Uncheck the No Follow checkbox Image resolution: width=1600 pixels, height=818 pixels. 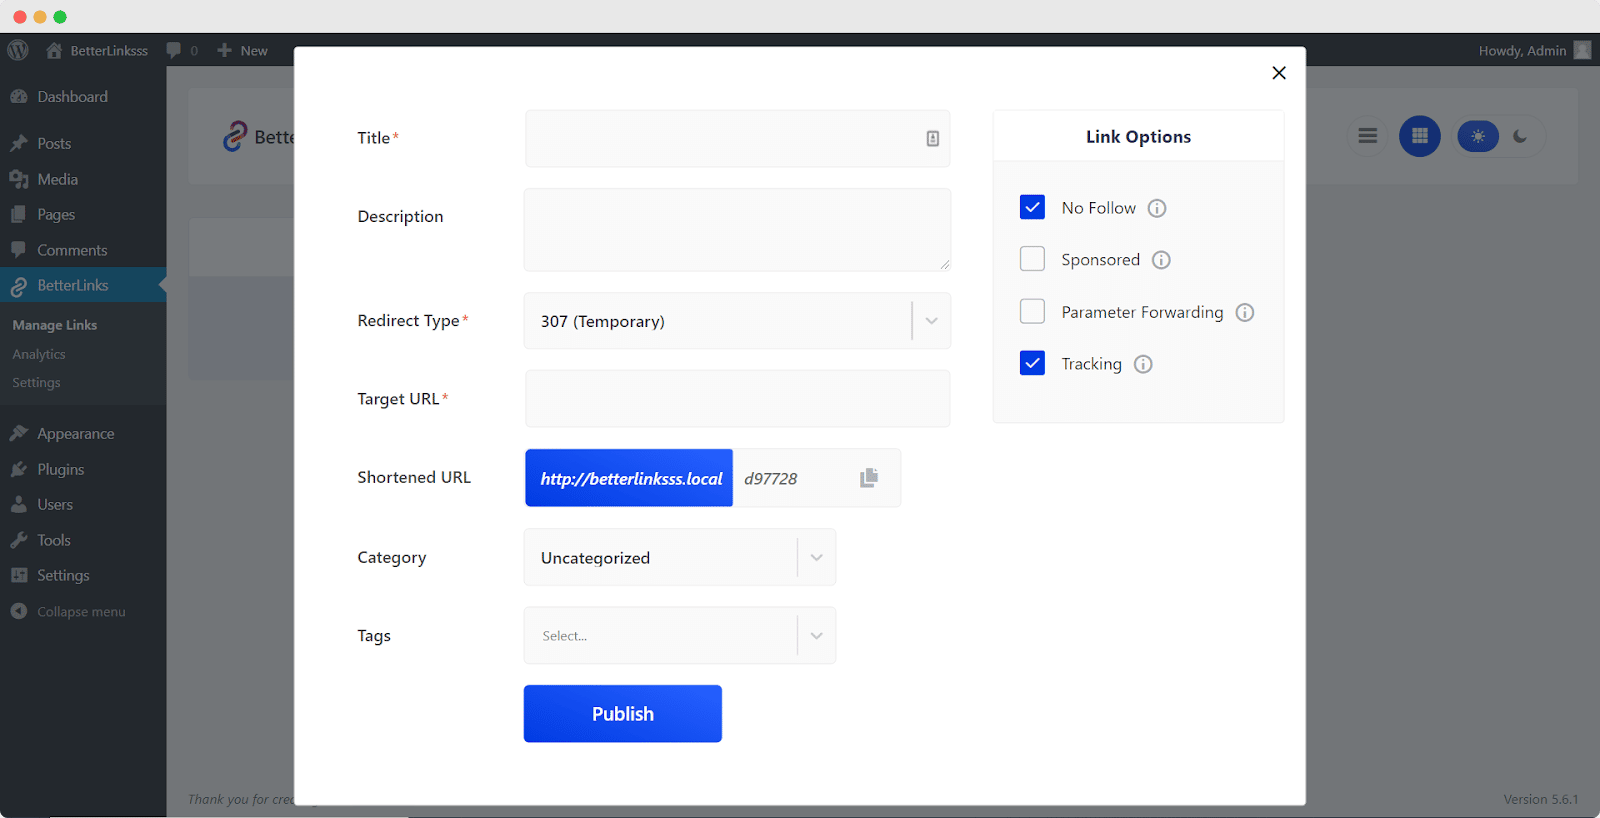click(1032, 207)
